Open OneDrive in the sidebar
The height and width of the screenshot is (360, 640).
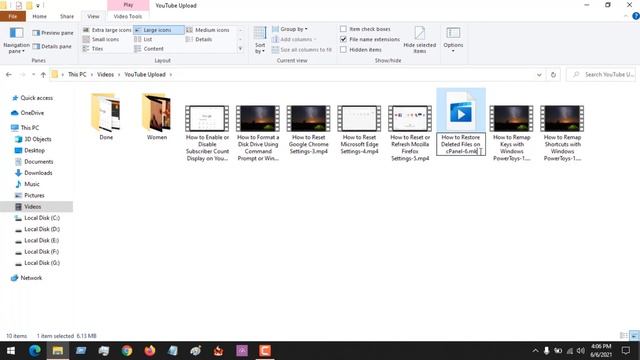(28, 113)
